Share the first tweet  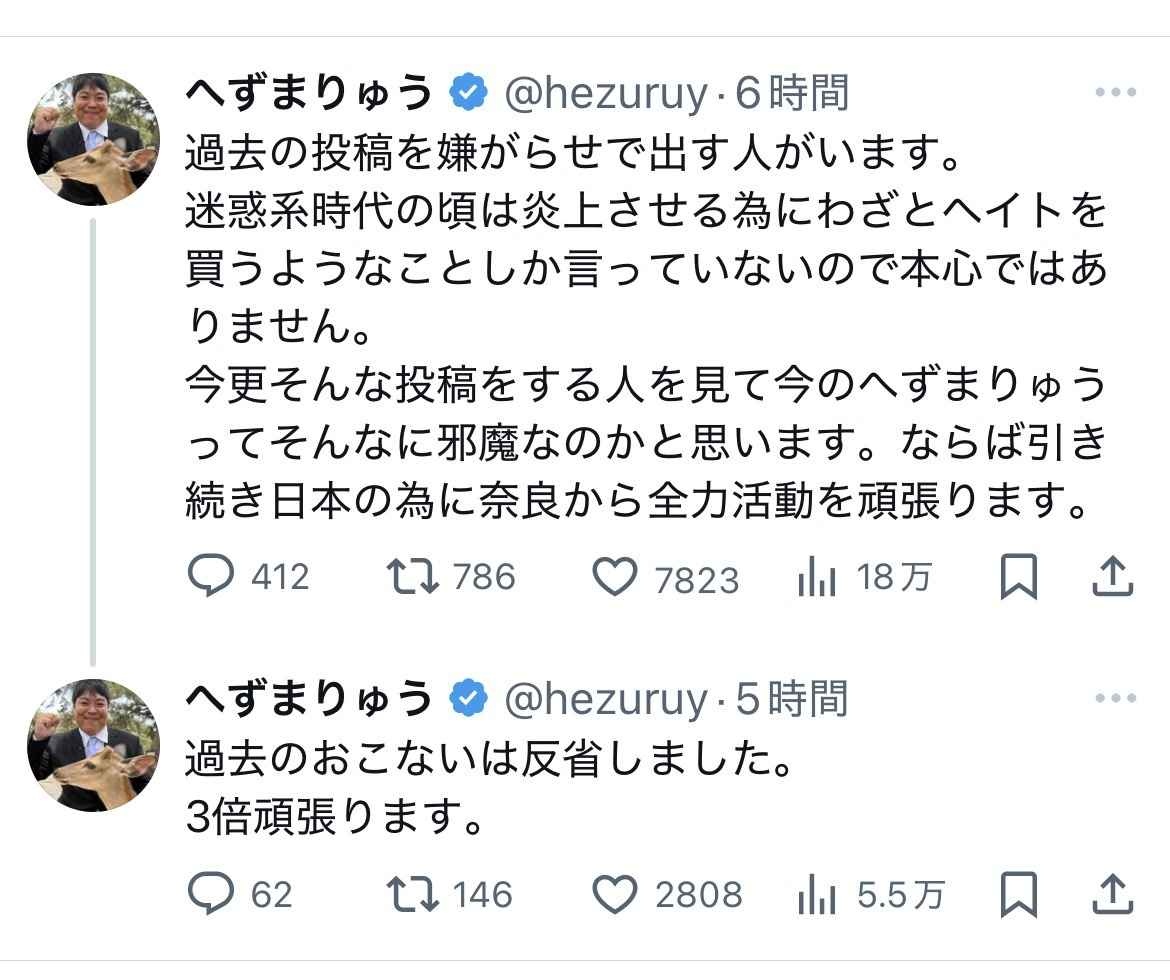(x=1113, y=577)
